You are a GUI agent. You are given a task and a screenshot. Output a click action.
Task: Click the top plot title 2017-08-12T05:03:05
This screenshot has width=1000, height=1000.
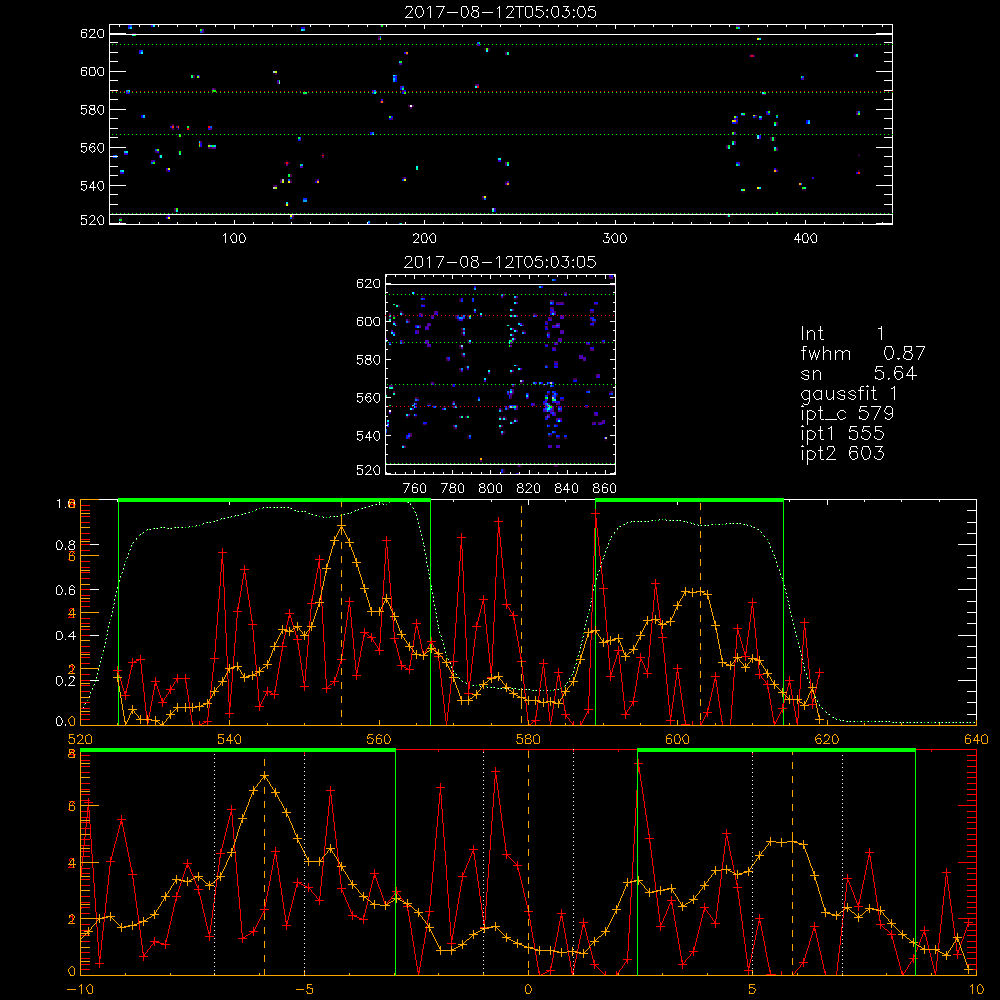point(501,12)
